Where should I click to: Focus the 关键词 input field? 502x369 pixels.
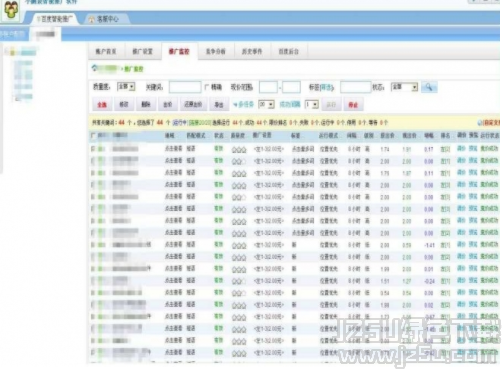(x=185, y=87)
